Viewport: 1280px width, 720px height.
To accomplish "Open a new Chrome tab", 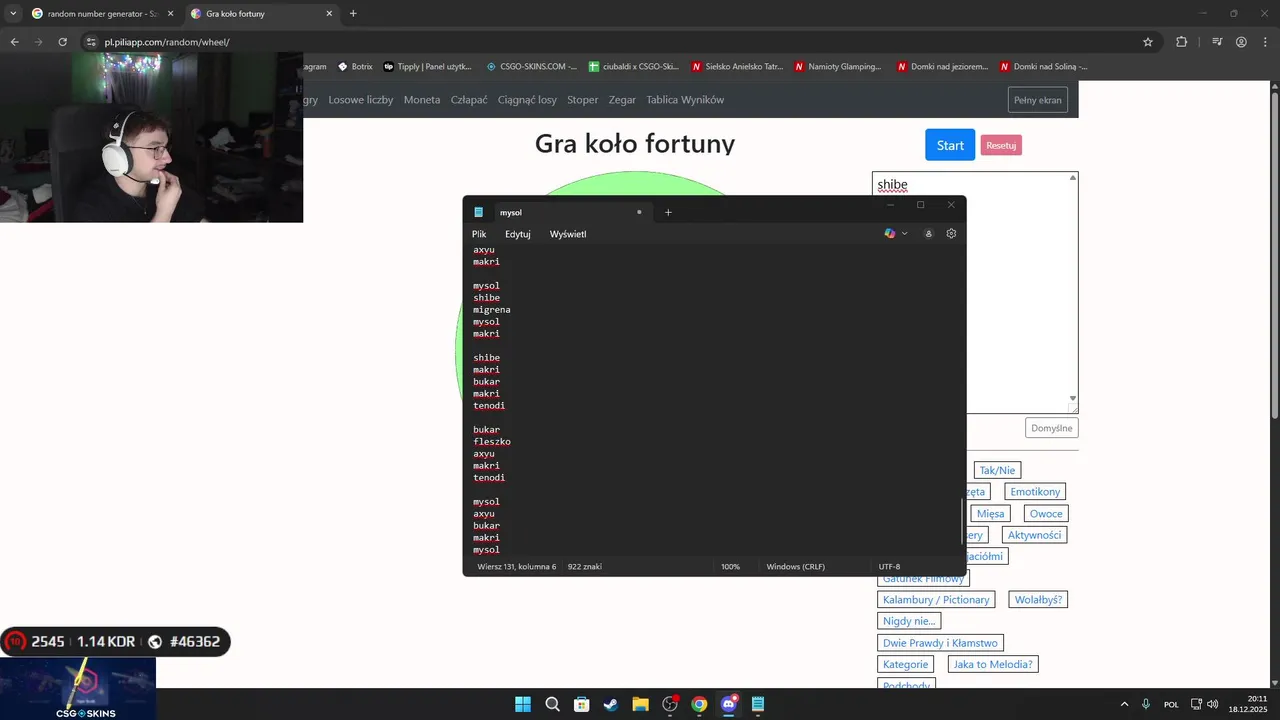I will [x=353, y=14].
